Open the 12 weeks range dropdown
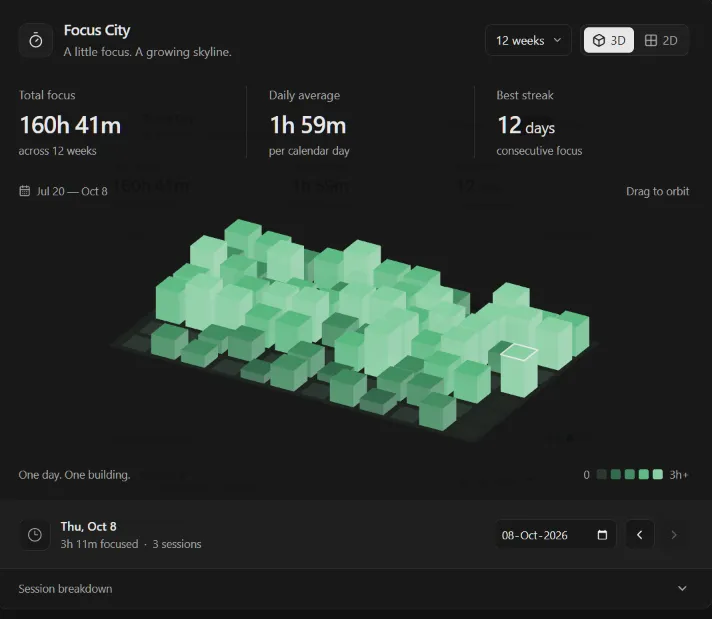 (x=528, y=40)
